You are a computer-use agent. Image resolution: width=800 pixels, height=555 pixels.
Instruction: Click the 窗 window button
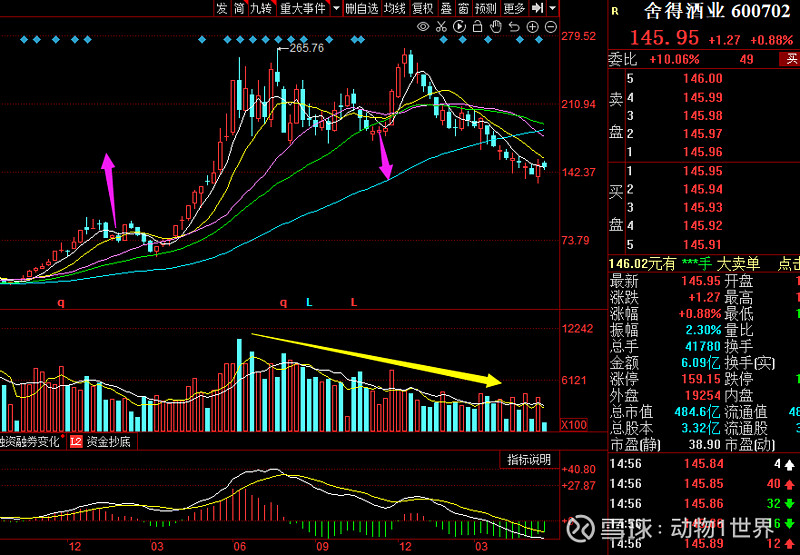[463, 8]
